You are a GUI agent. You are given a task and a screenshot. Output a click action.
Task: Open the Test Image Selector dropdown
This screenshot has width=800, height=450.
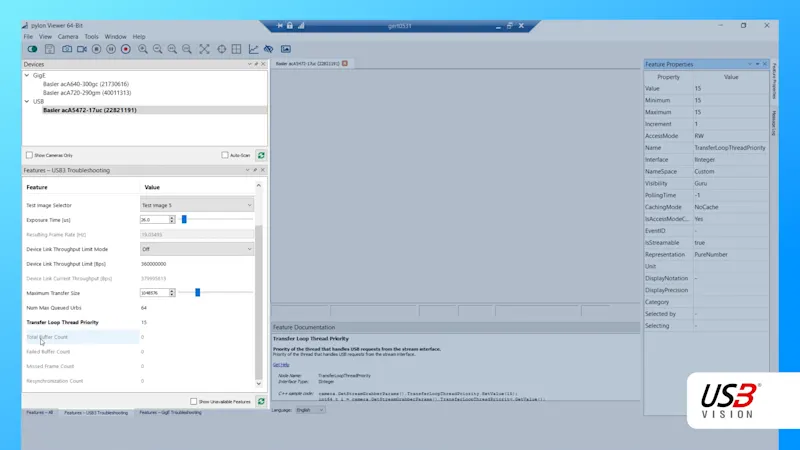[x=197, y=205]
